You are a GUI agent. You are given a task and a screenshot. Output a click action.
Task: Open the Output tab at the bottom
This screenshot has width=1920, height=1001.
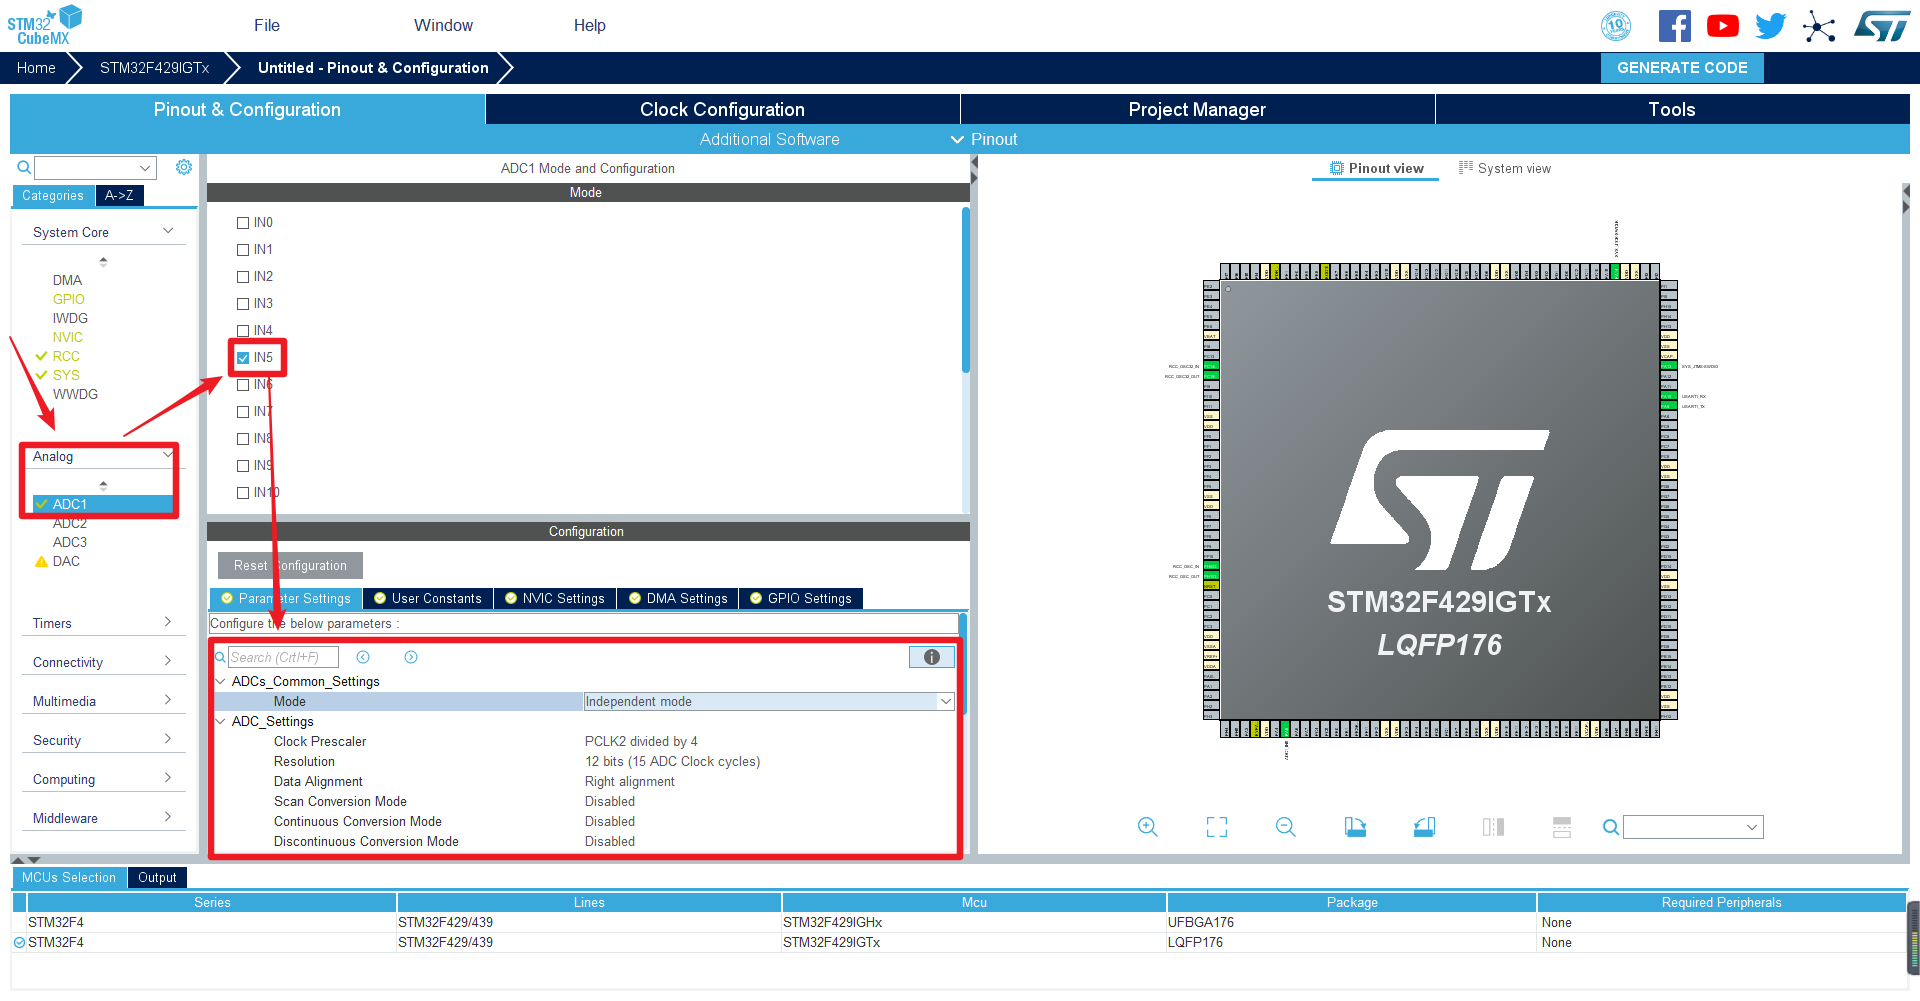pos(157,877)
